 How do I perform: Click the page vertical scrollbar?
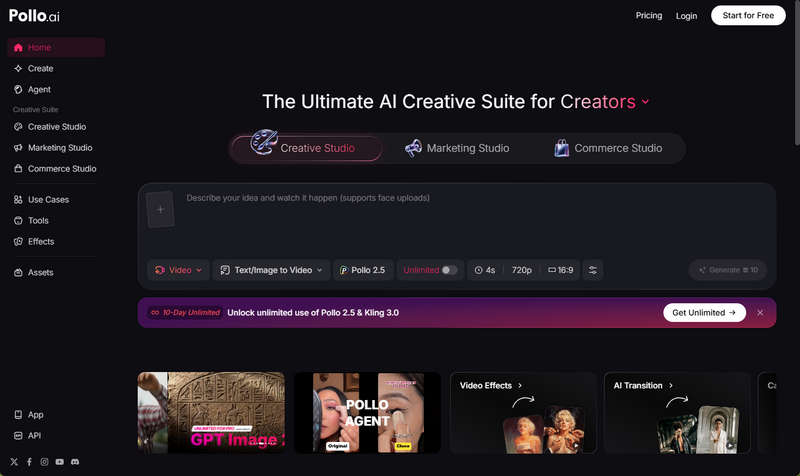coord(797,71)
